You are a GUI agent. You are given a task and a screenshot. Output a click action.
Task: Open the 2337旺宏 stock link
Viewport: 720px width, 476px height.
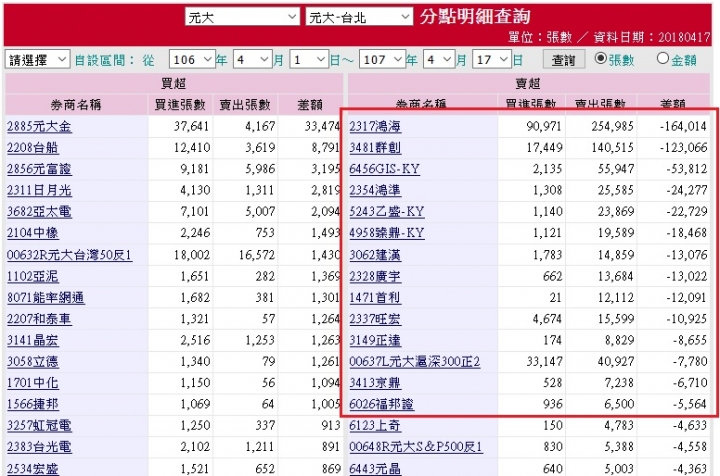pos(375,319)
